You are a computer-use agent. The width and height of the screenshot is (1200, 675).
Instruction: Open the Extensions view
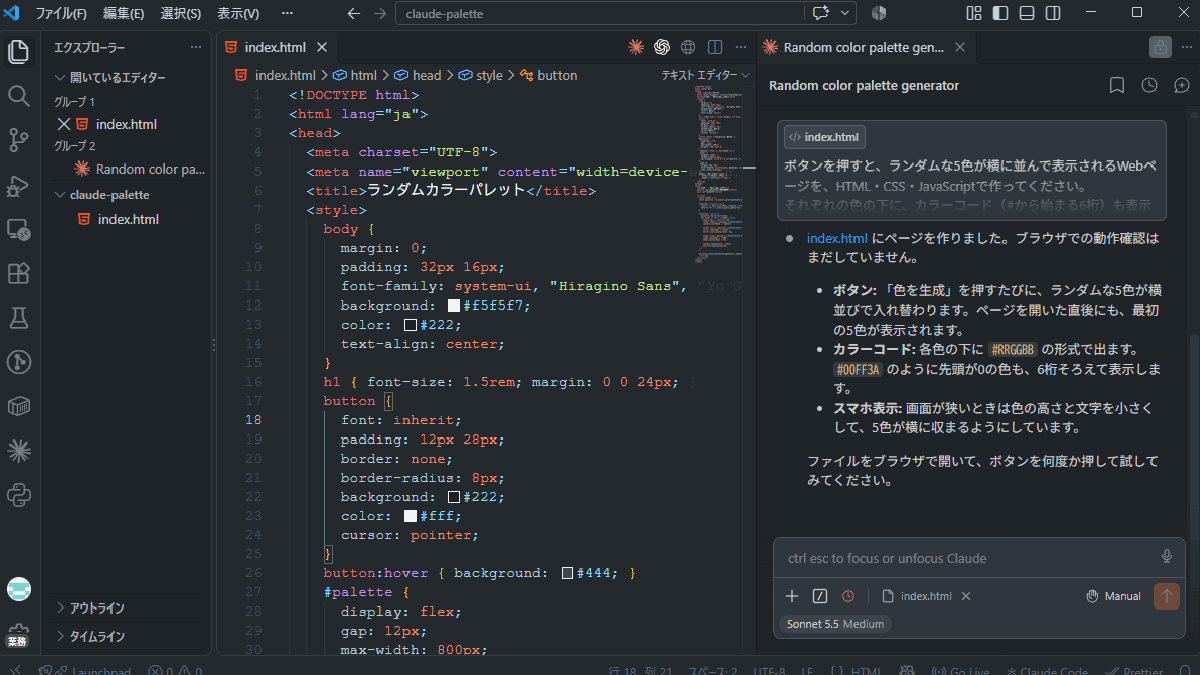[x=19, y=273]
